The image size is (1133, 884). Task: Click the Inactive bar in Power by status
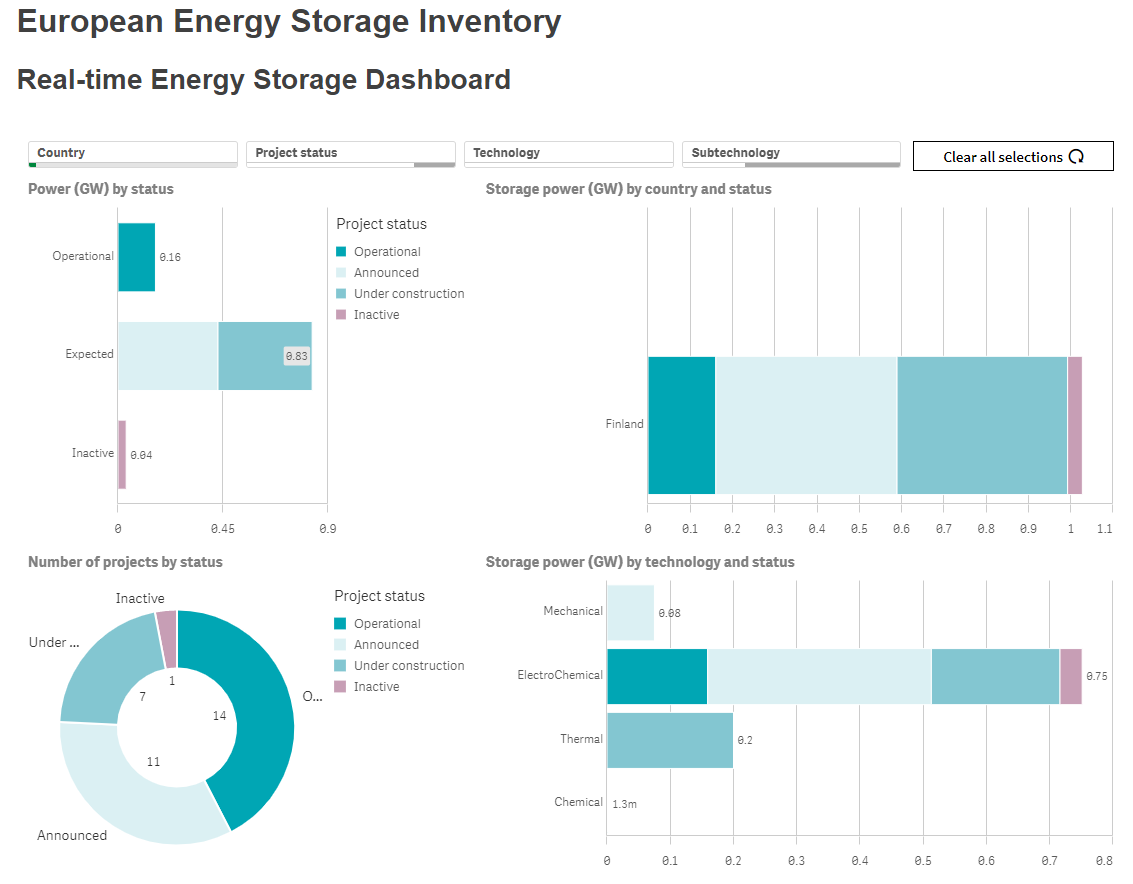click(x=122, y=454)
